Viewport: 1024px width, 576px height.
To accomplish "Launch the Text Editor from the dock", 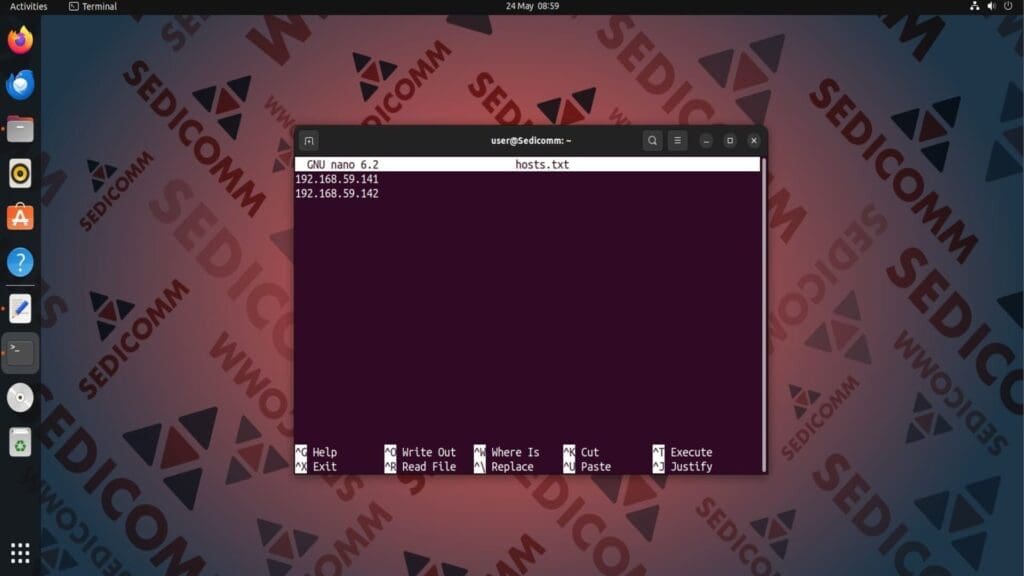I will click(20, 308).
